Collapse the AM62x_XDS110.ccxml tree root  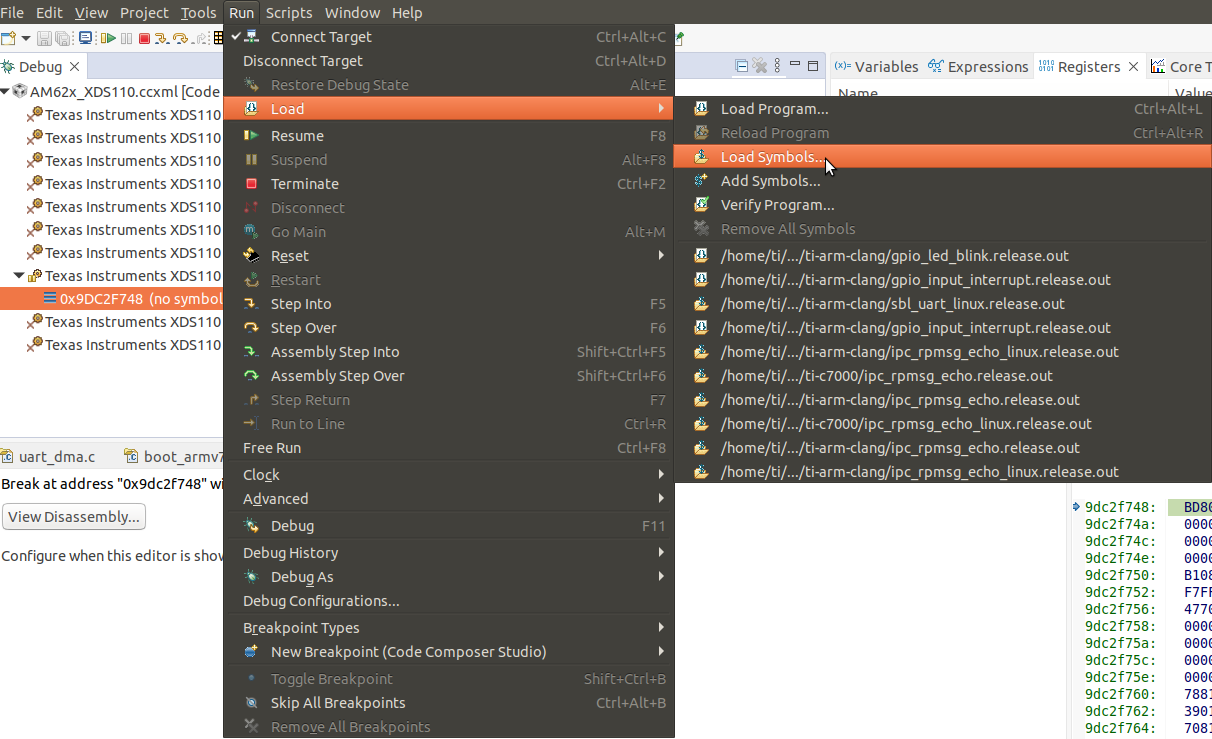pos(6,91)
